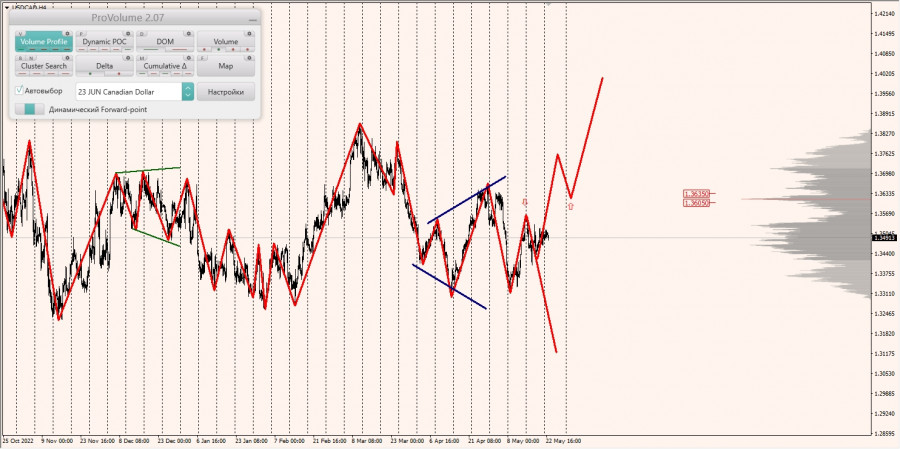900x449 pixels.
Task: Click the N hotkey badge on Cluster Search
Action: pos(31,59)
